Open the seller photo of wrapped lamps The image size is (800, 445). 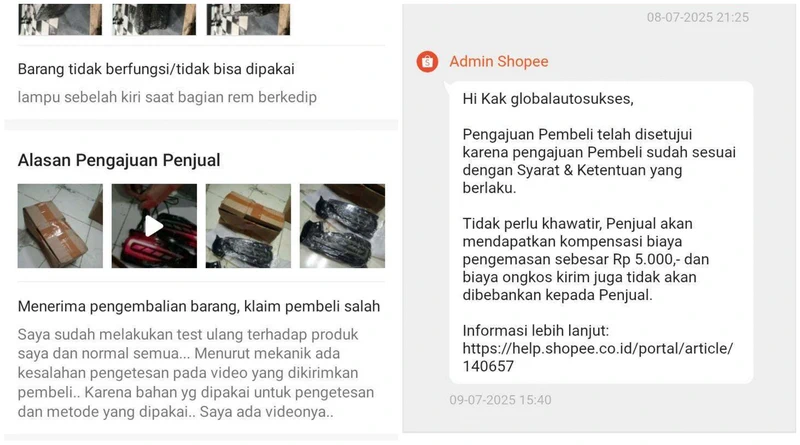(342, 226)
